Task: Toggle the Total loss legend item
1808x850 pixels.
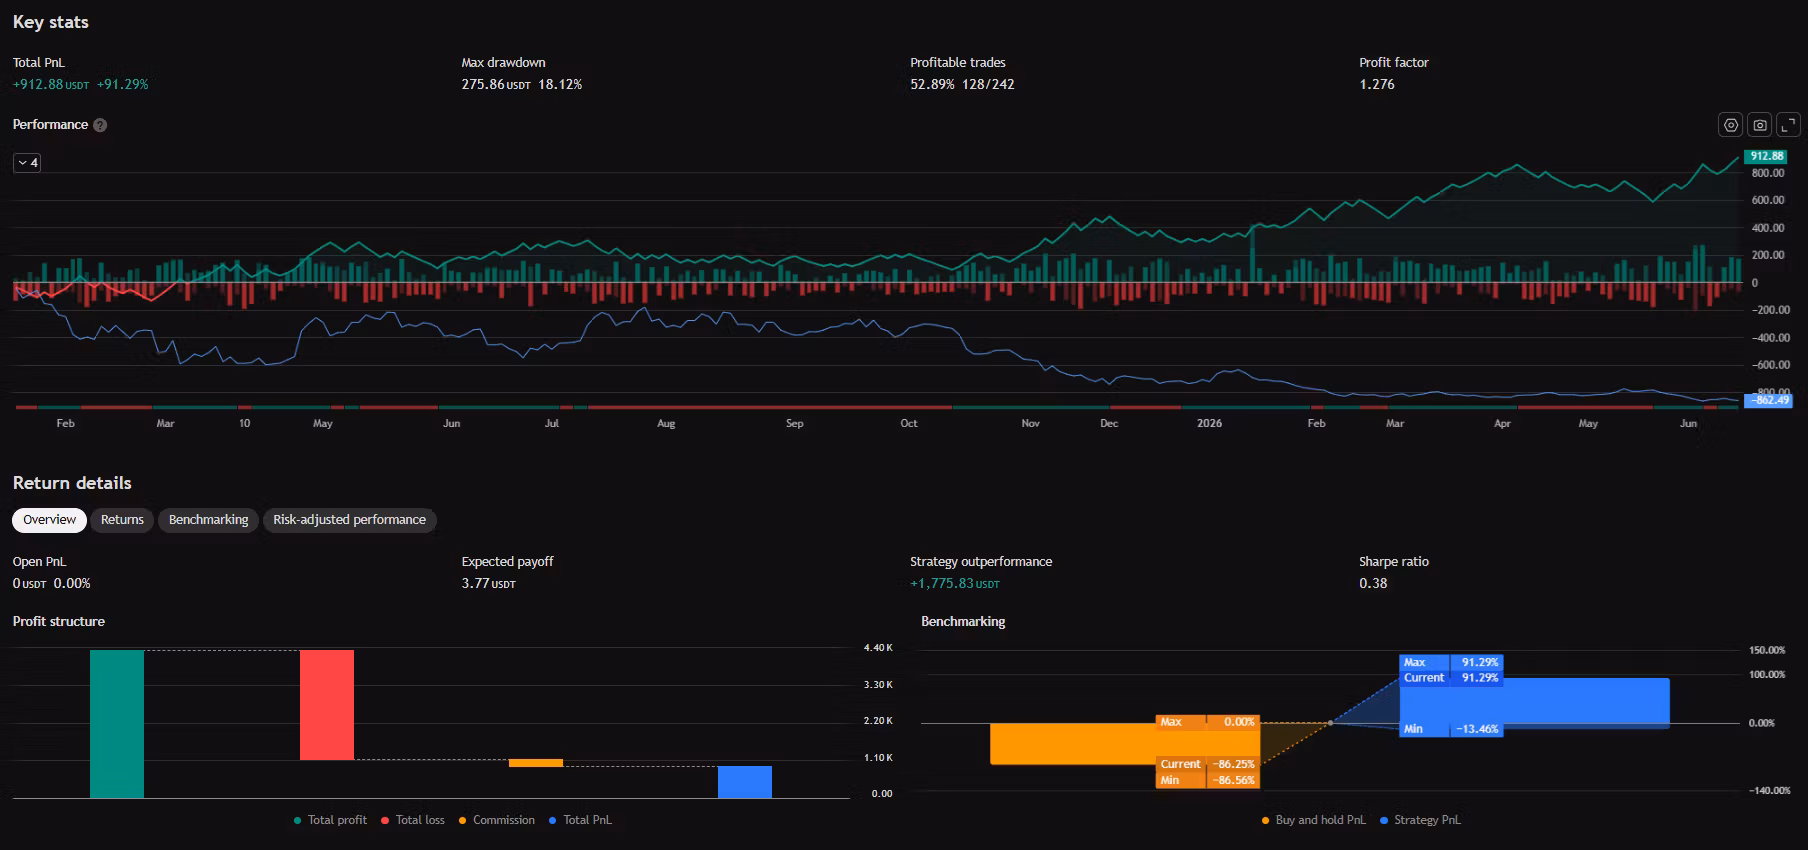Action: click(413, 820)
